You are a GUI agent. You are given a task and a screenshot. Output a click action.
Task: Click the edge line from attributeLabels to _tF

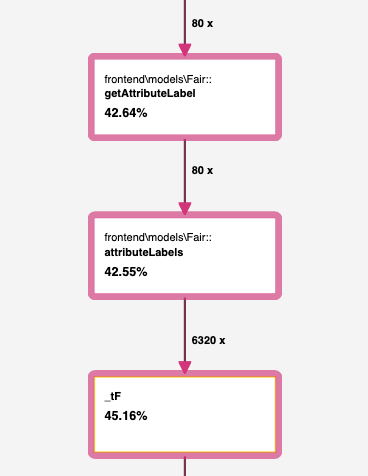185,330
